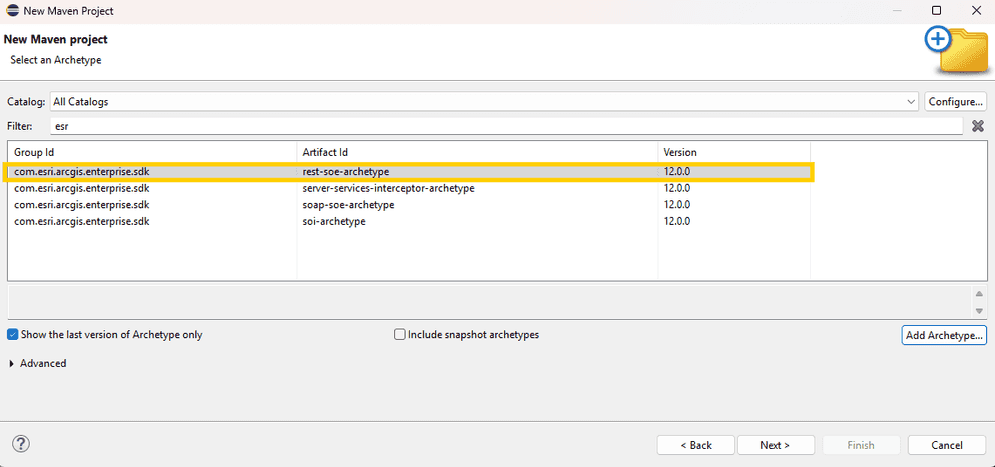Proceed with the Next button
Viewport: 995px width, 467px height.
[x=775, y=445]
